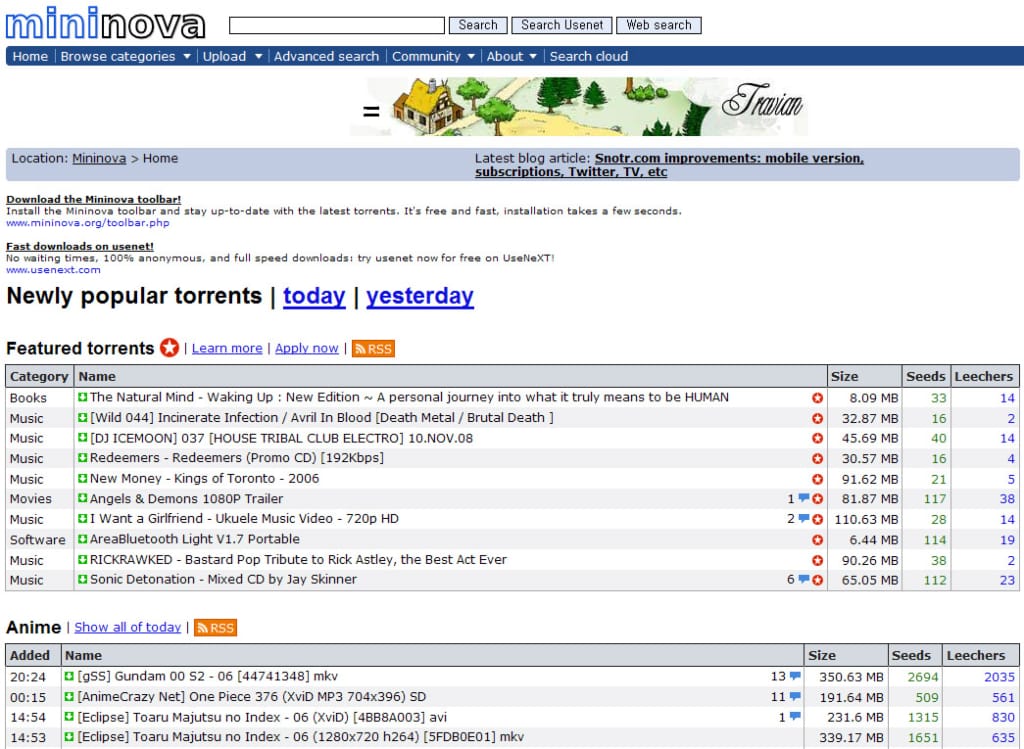Viewport: 1024px width, 749px height.
Task: Open the Featured torrents RSS feed button
Action: click(x=373, y=349)
